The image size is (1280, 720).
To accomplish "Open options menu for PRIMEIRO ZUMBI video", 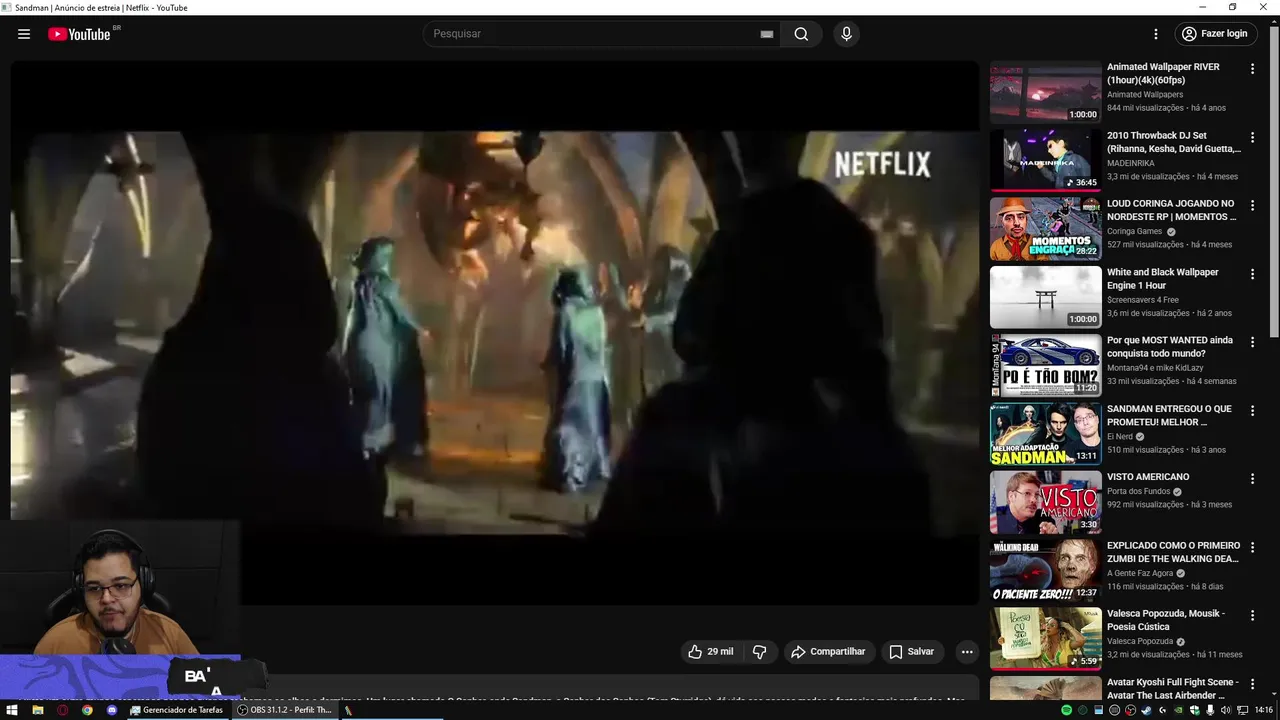I will click(x=1252, y=547).
